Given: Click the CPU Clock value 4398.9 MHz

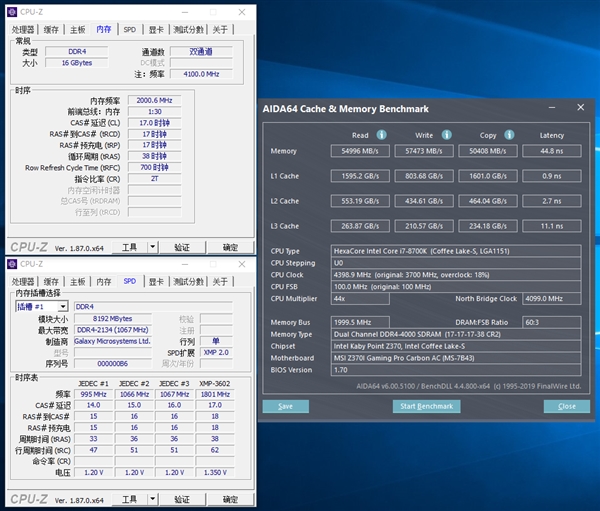Looking at the screenshot, I should click(x=456, y=275).
